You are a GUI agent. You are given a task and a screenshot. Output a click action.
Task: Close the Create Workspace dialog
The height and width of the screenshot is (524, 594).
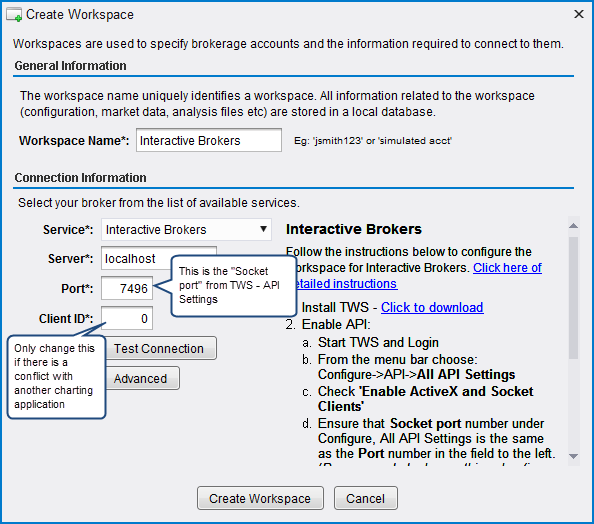pyautogui.click(x=578, y=14)
